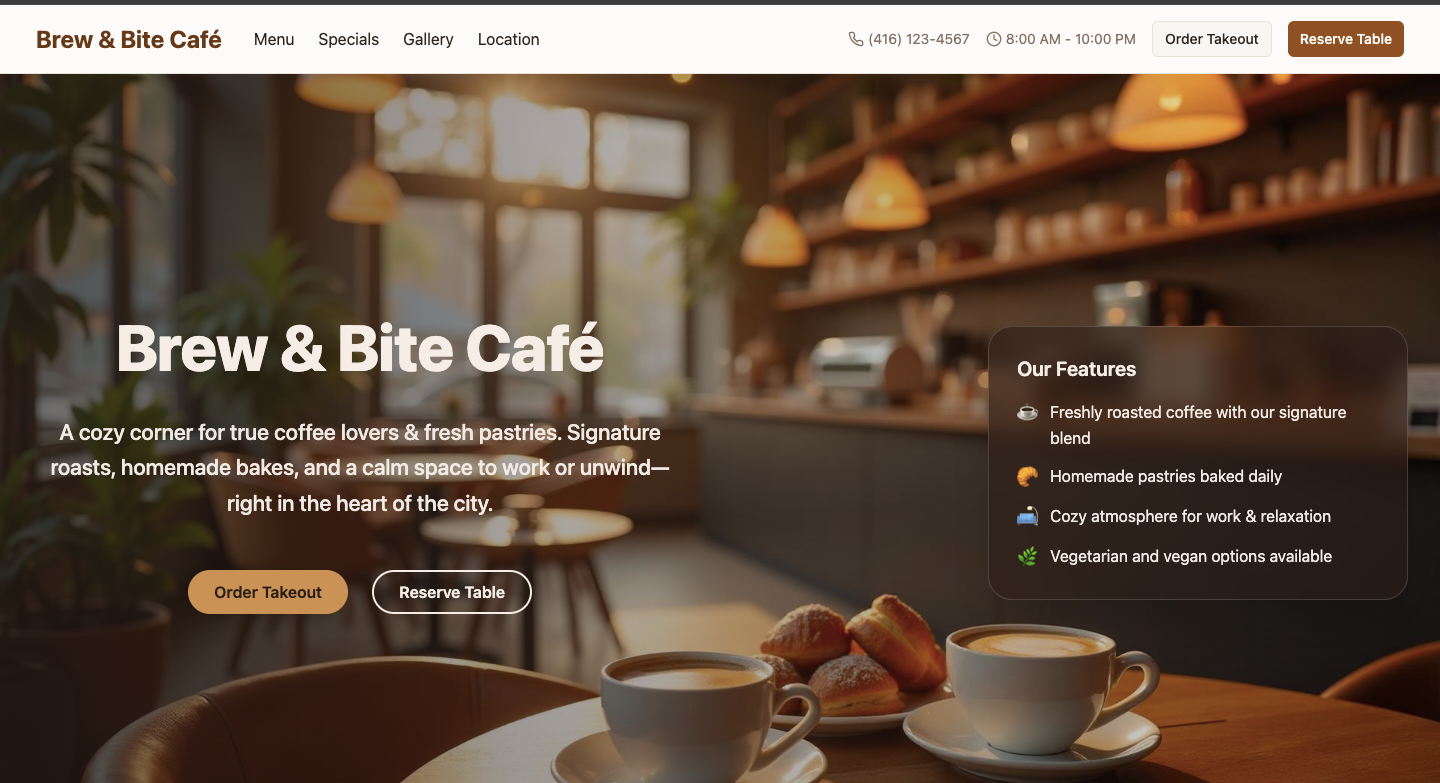Click the Brew & Bite Café header logo
1440x783 pixels.
click(129, 39)
